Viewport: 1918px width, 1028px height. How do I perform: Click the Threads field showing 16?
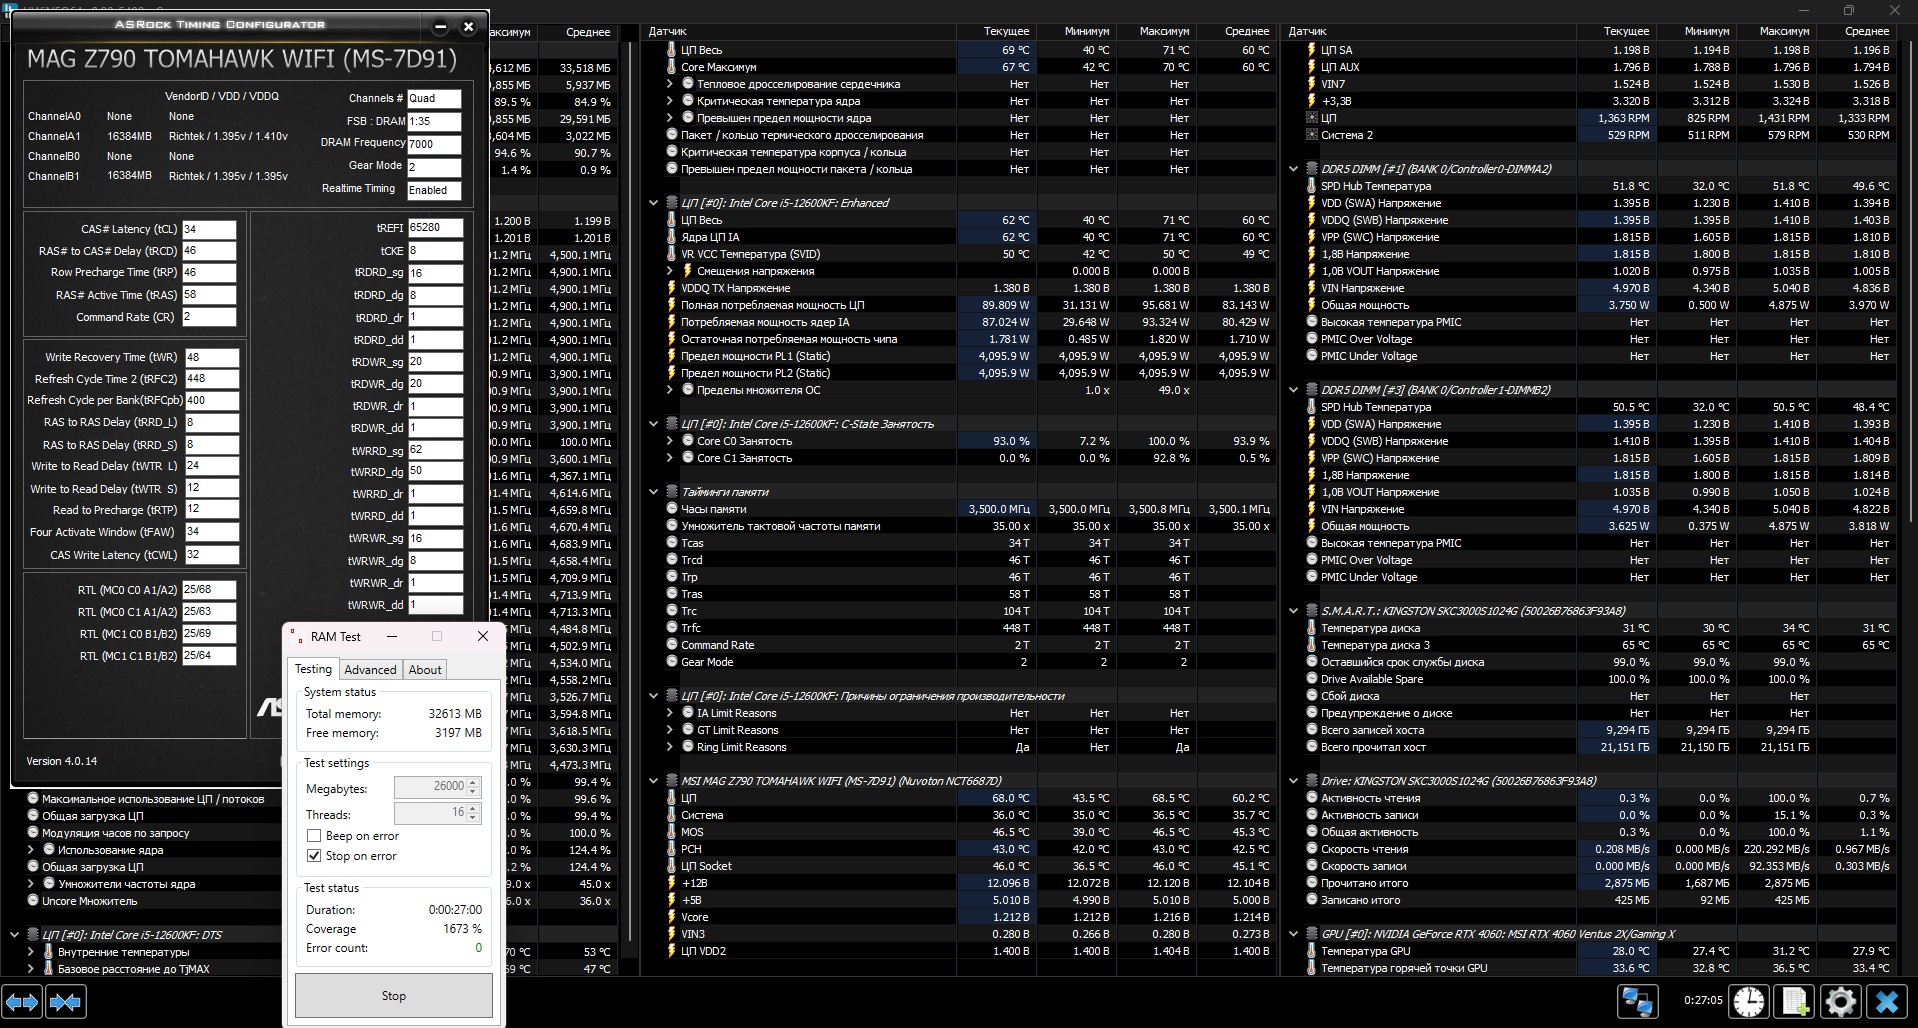pyautogui.click(x=438, y=813)
